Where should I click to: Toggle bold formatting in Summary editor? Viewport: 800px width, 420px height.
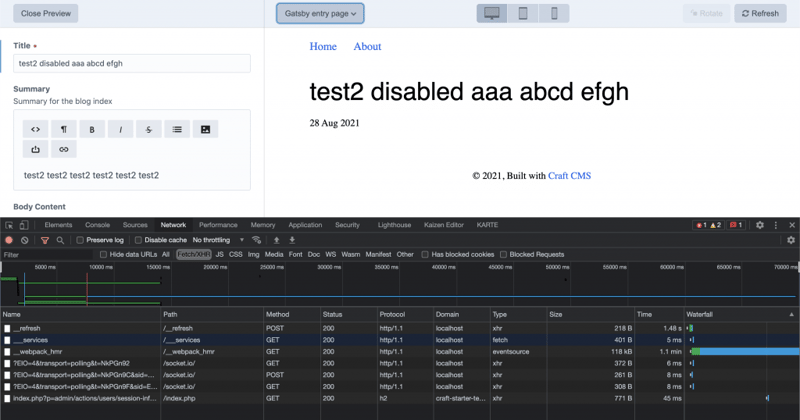pyautogui.click(x=92, y=129)
